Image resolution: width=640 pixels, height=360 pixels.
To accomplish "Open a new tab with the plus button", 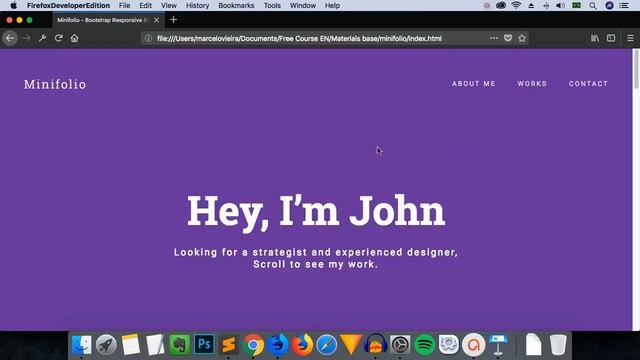I will tap(173, 20).
